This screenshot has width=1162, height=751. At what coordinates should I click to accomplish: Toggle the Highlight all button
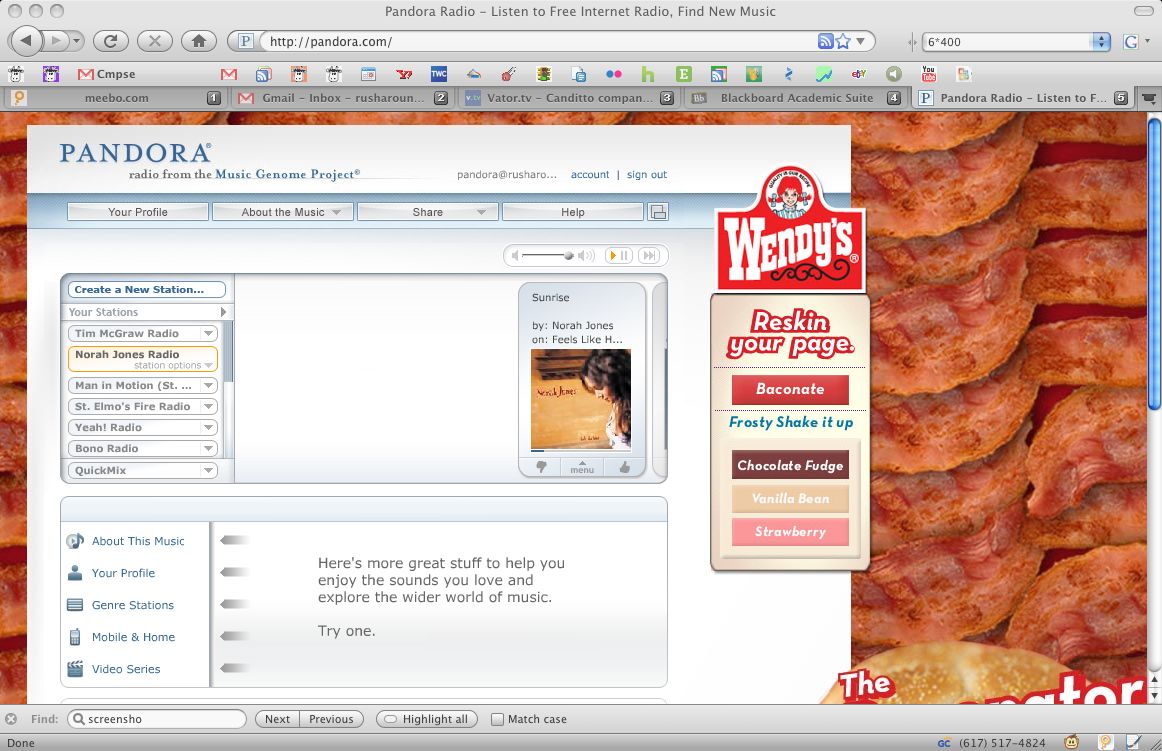click(426, 719)
